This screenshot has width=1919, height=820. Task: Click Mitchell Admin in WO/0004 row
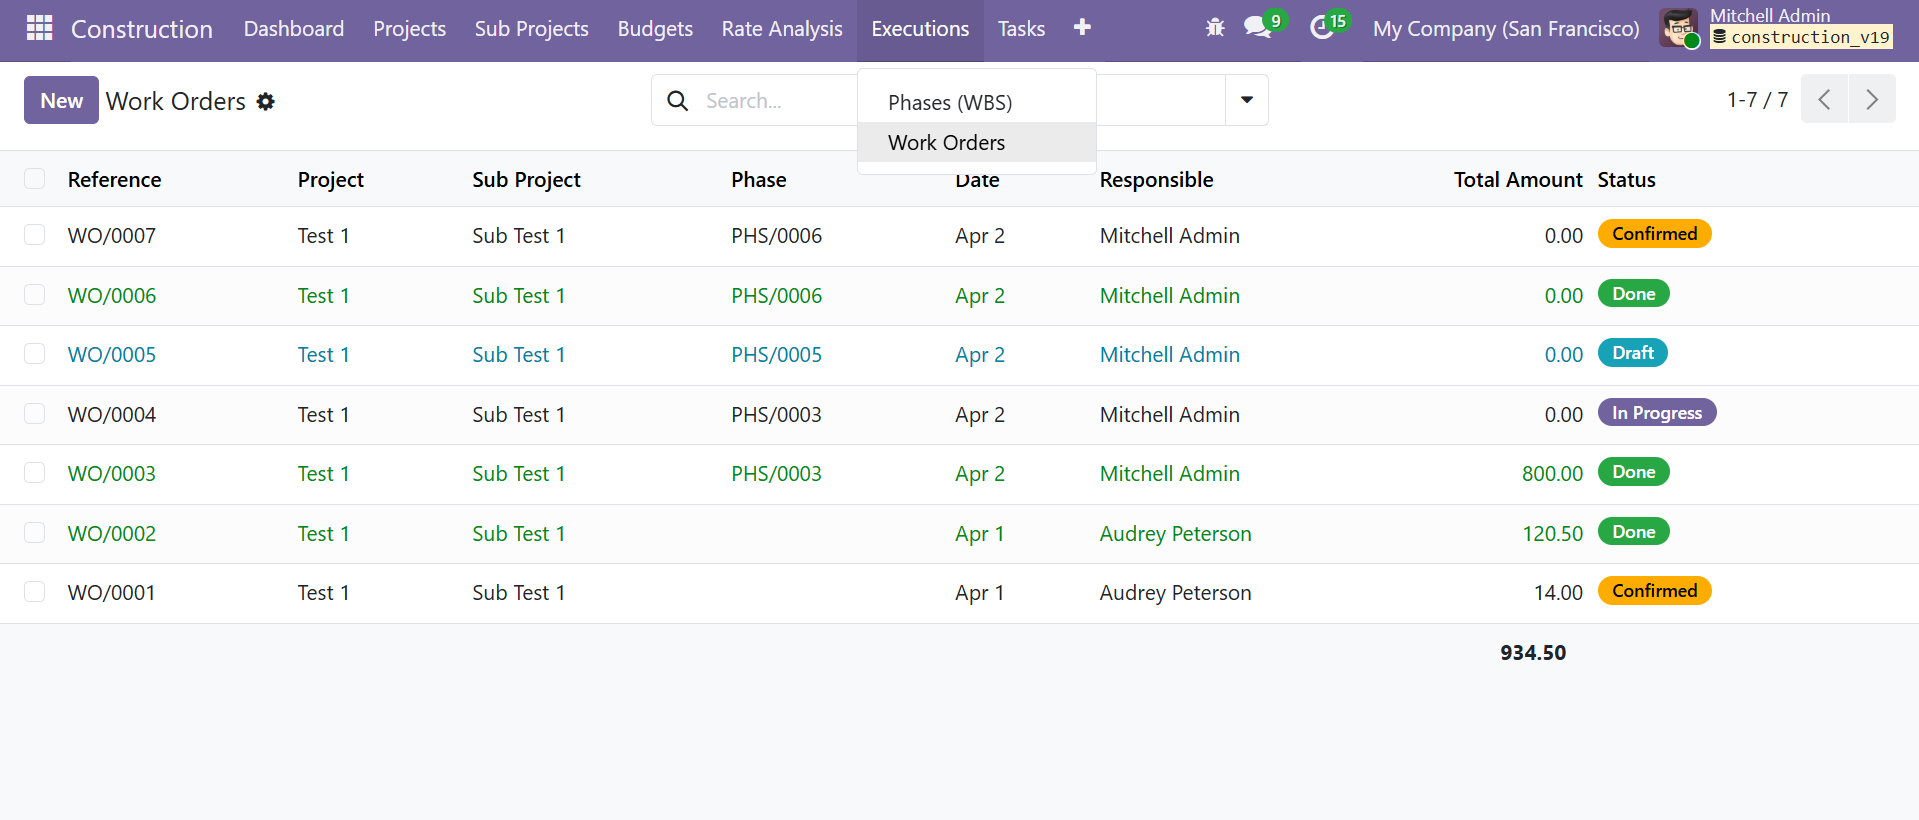point(1169,415)
